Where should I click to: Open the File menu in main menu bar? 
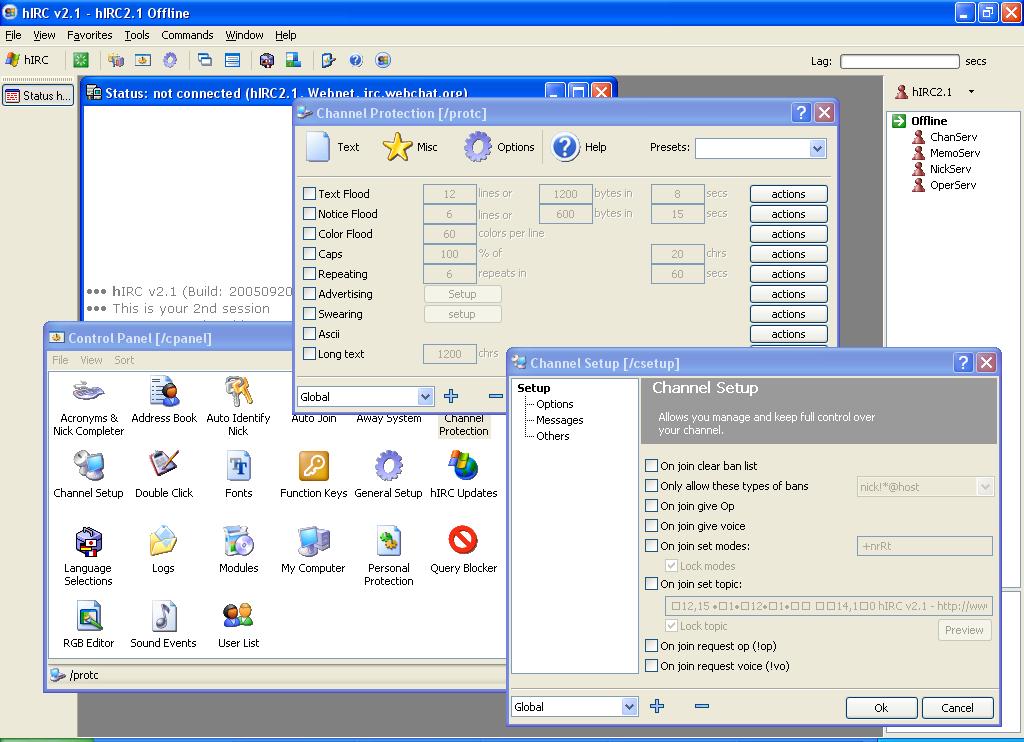13,35
